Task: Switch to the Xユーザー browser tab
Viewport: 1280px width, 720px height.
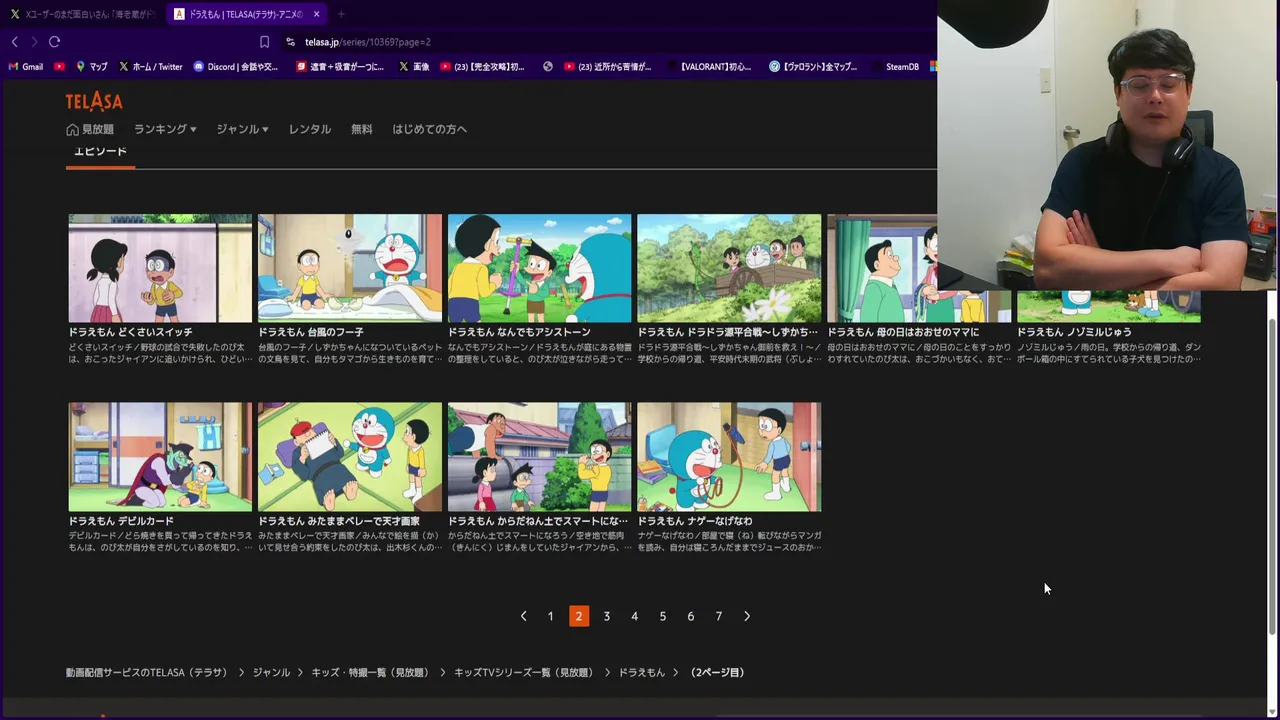Action: [82, 14]
